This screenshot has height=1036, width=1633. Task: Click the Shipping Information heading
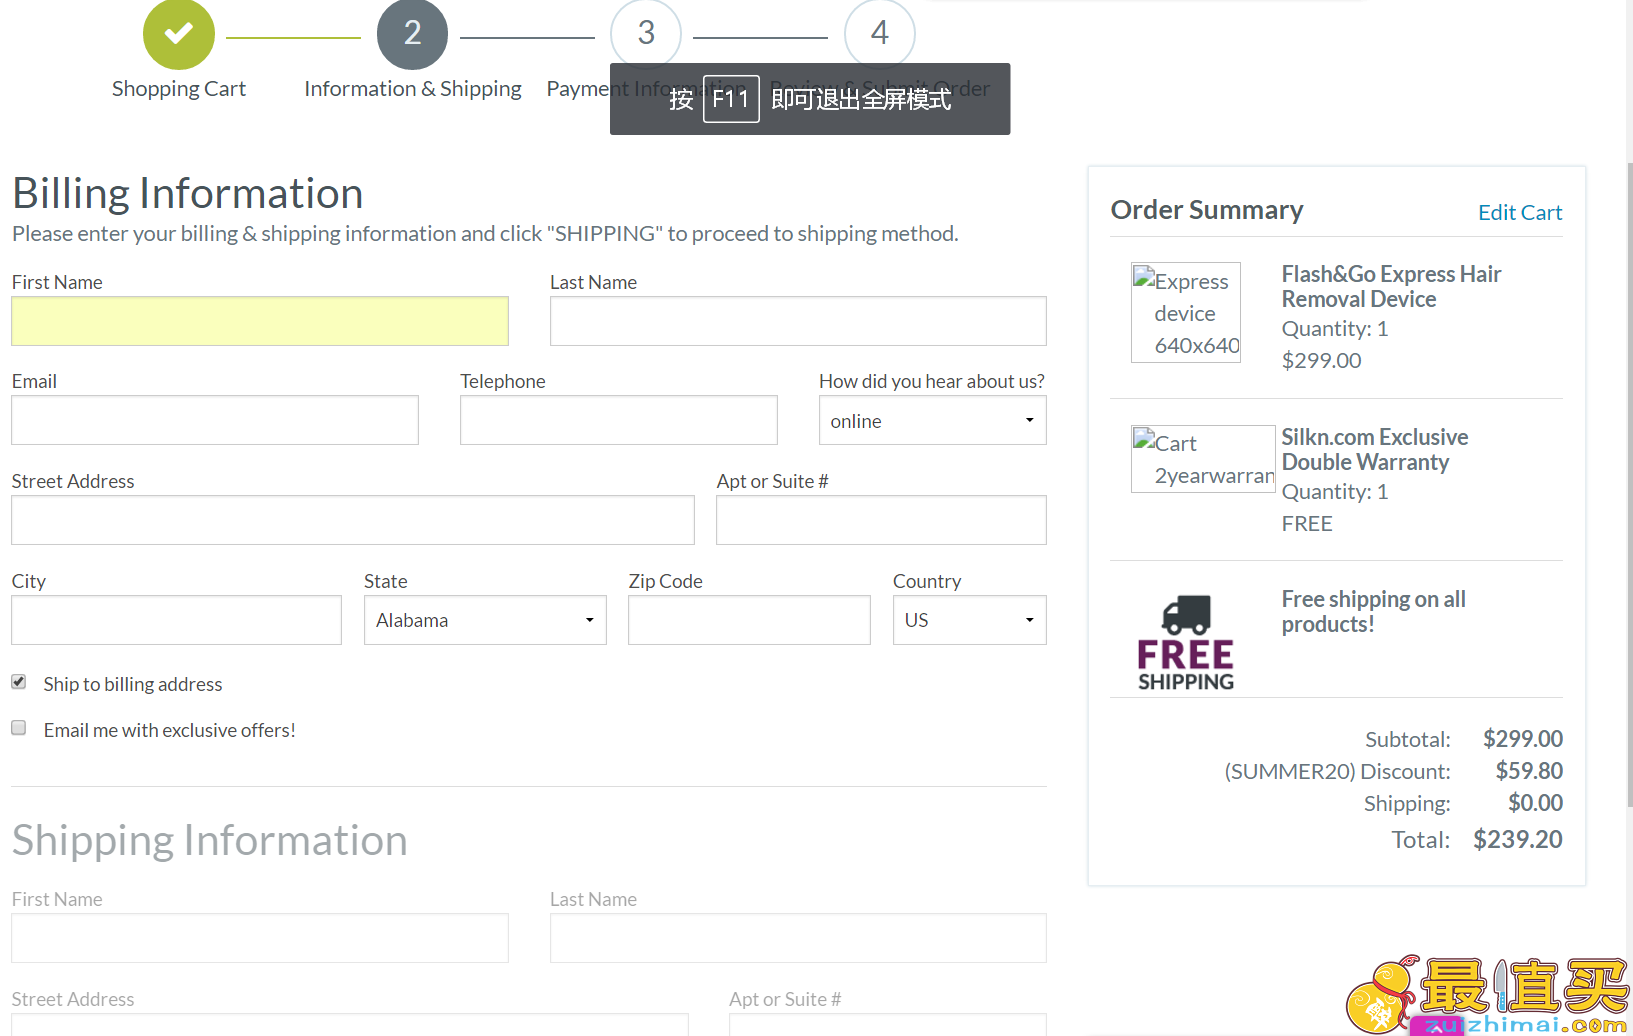click(x=210, y=841)
